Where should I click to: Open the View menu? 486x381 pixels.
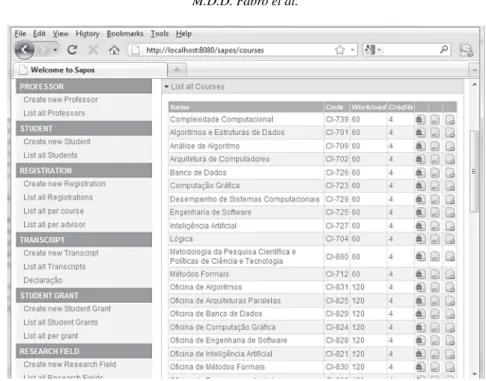click(x=61, y=34)
